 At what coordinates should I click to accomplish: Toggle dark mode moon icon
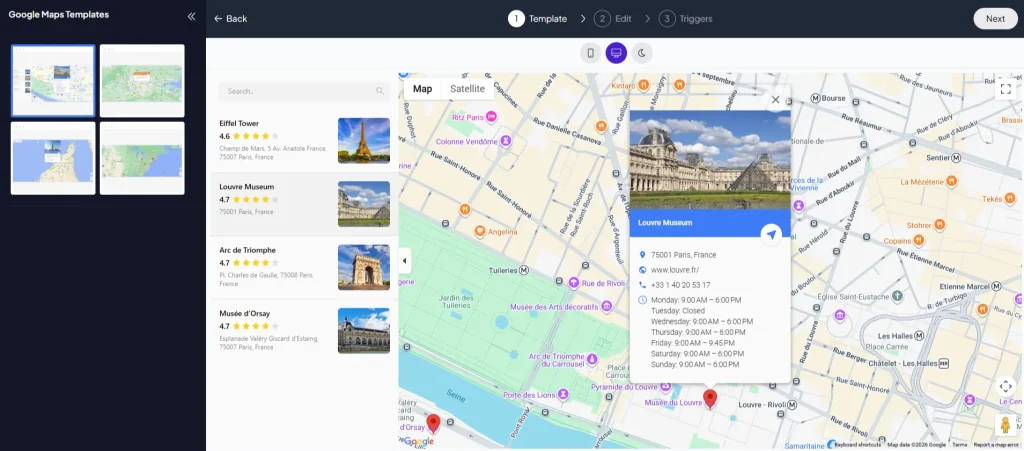(x=642, y=53)
